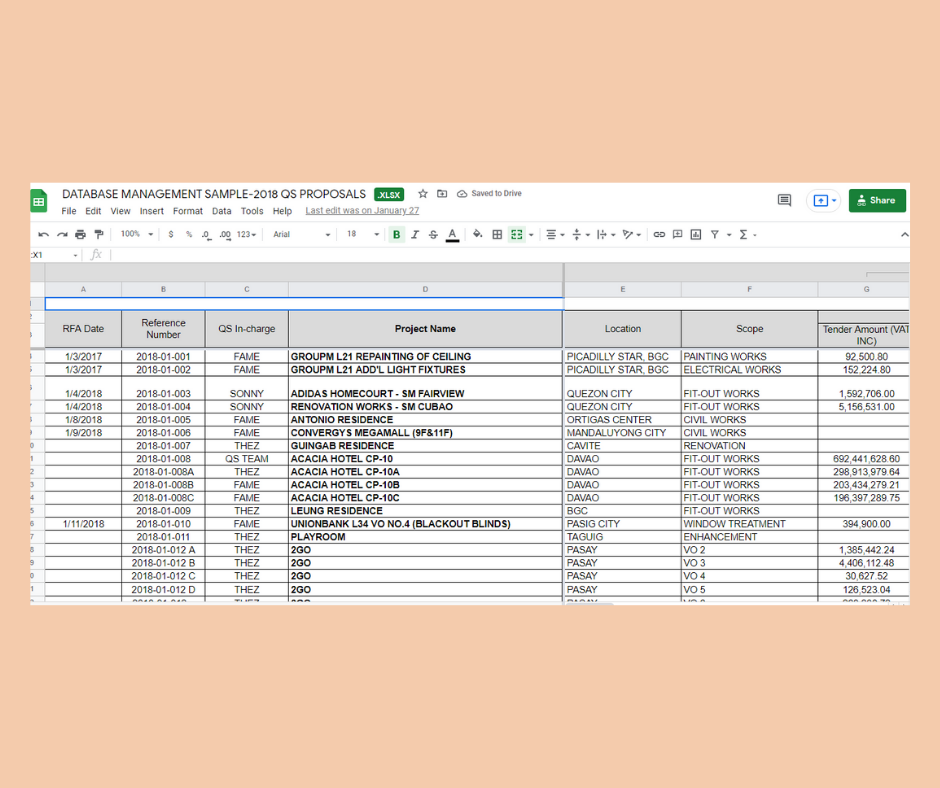
Task: Open merge cells options arrow
Action: coord(531,235)
